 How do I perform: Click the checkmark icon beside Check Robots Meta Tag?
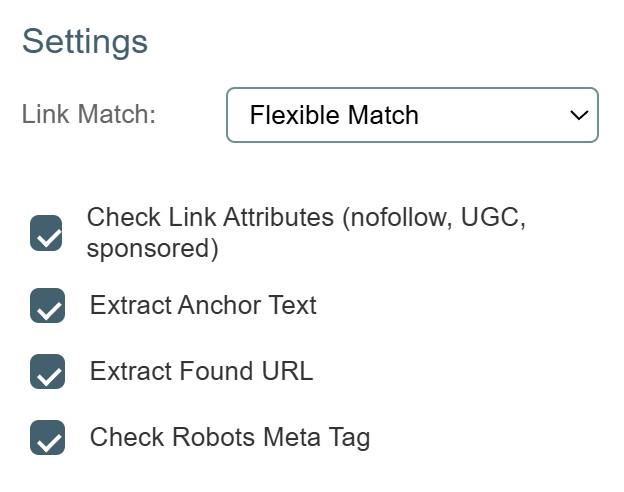point(48,442)
